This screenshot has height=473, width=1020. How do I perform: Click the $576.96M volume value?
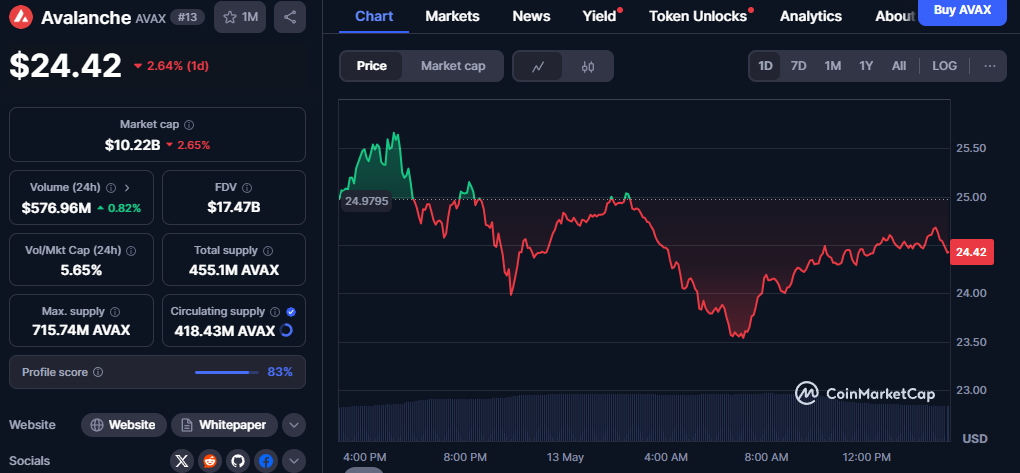coord(55,208)
